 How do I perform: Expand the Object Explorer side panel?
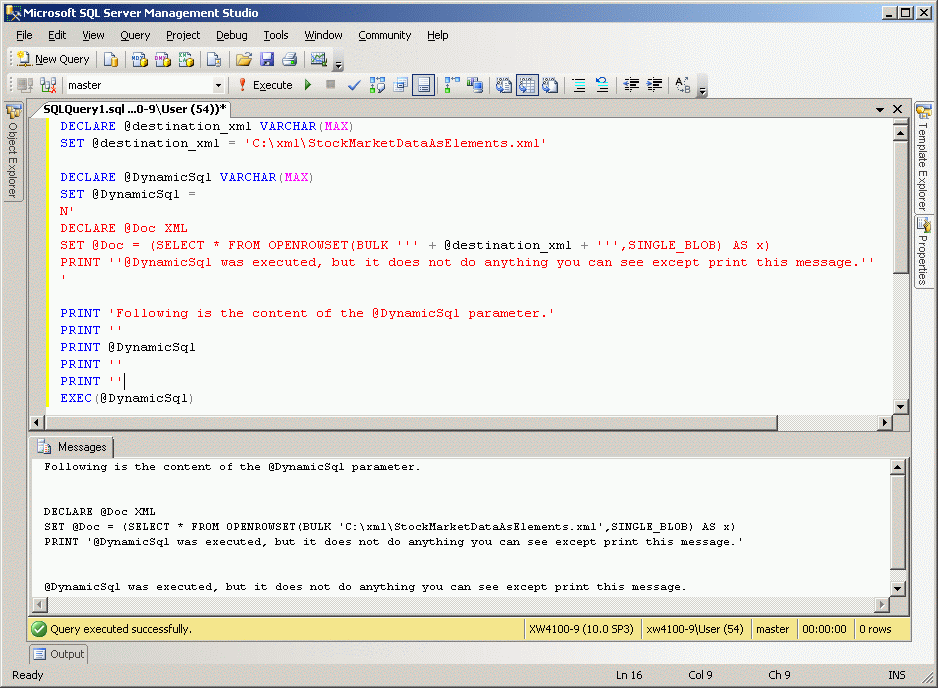(13, 150)
